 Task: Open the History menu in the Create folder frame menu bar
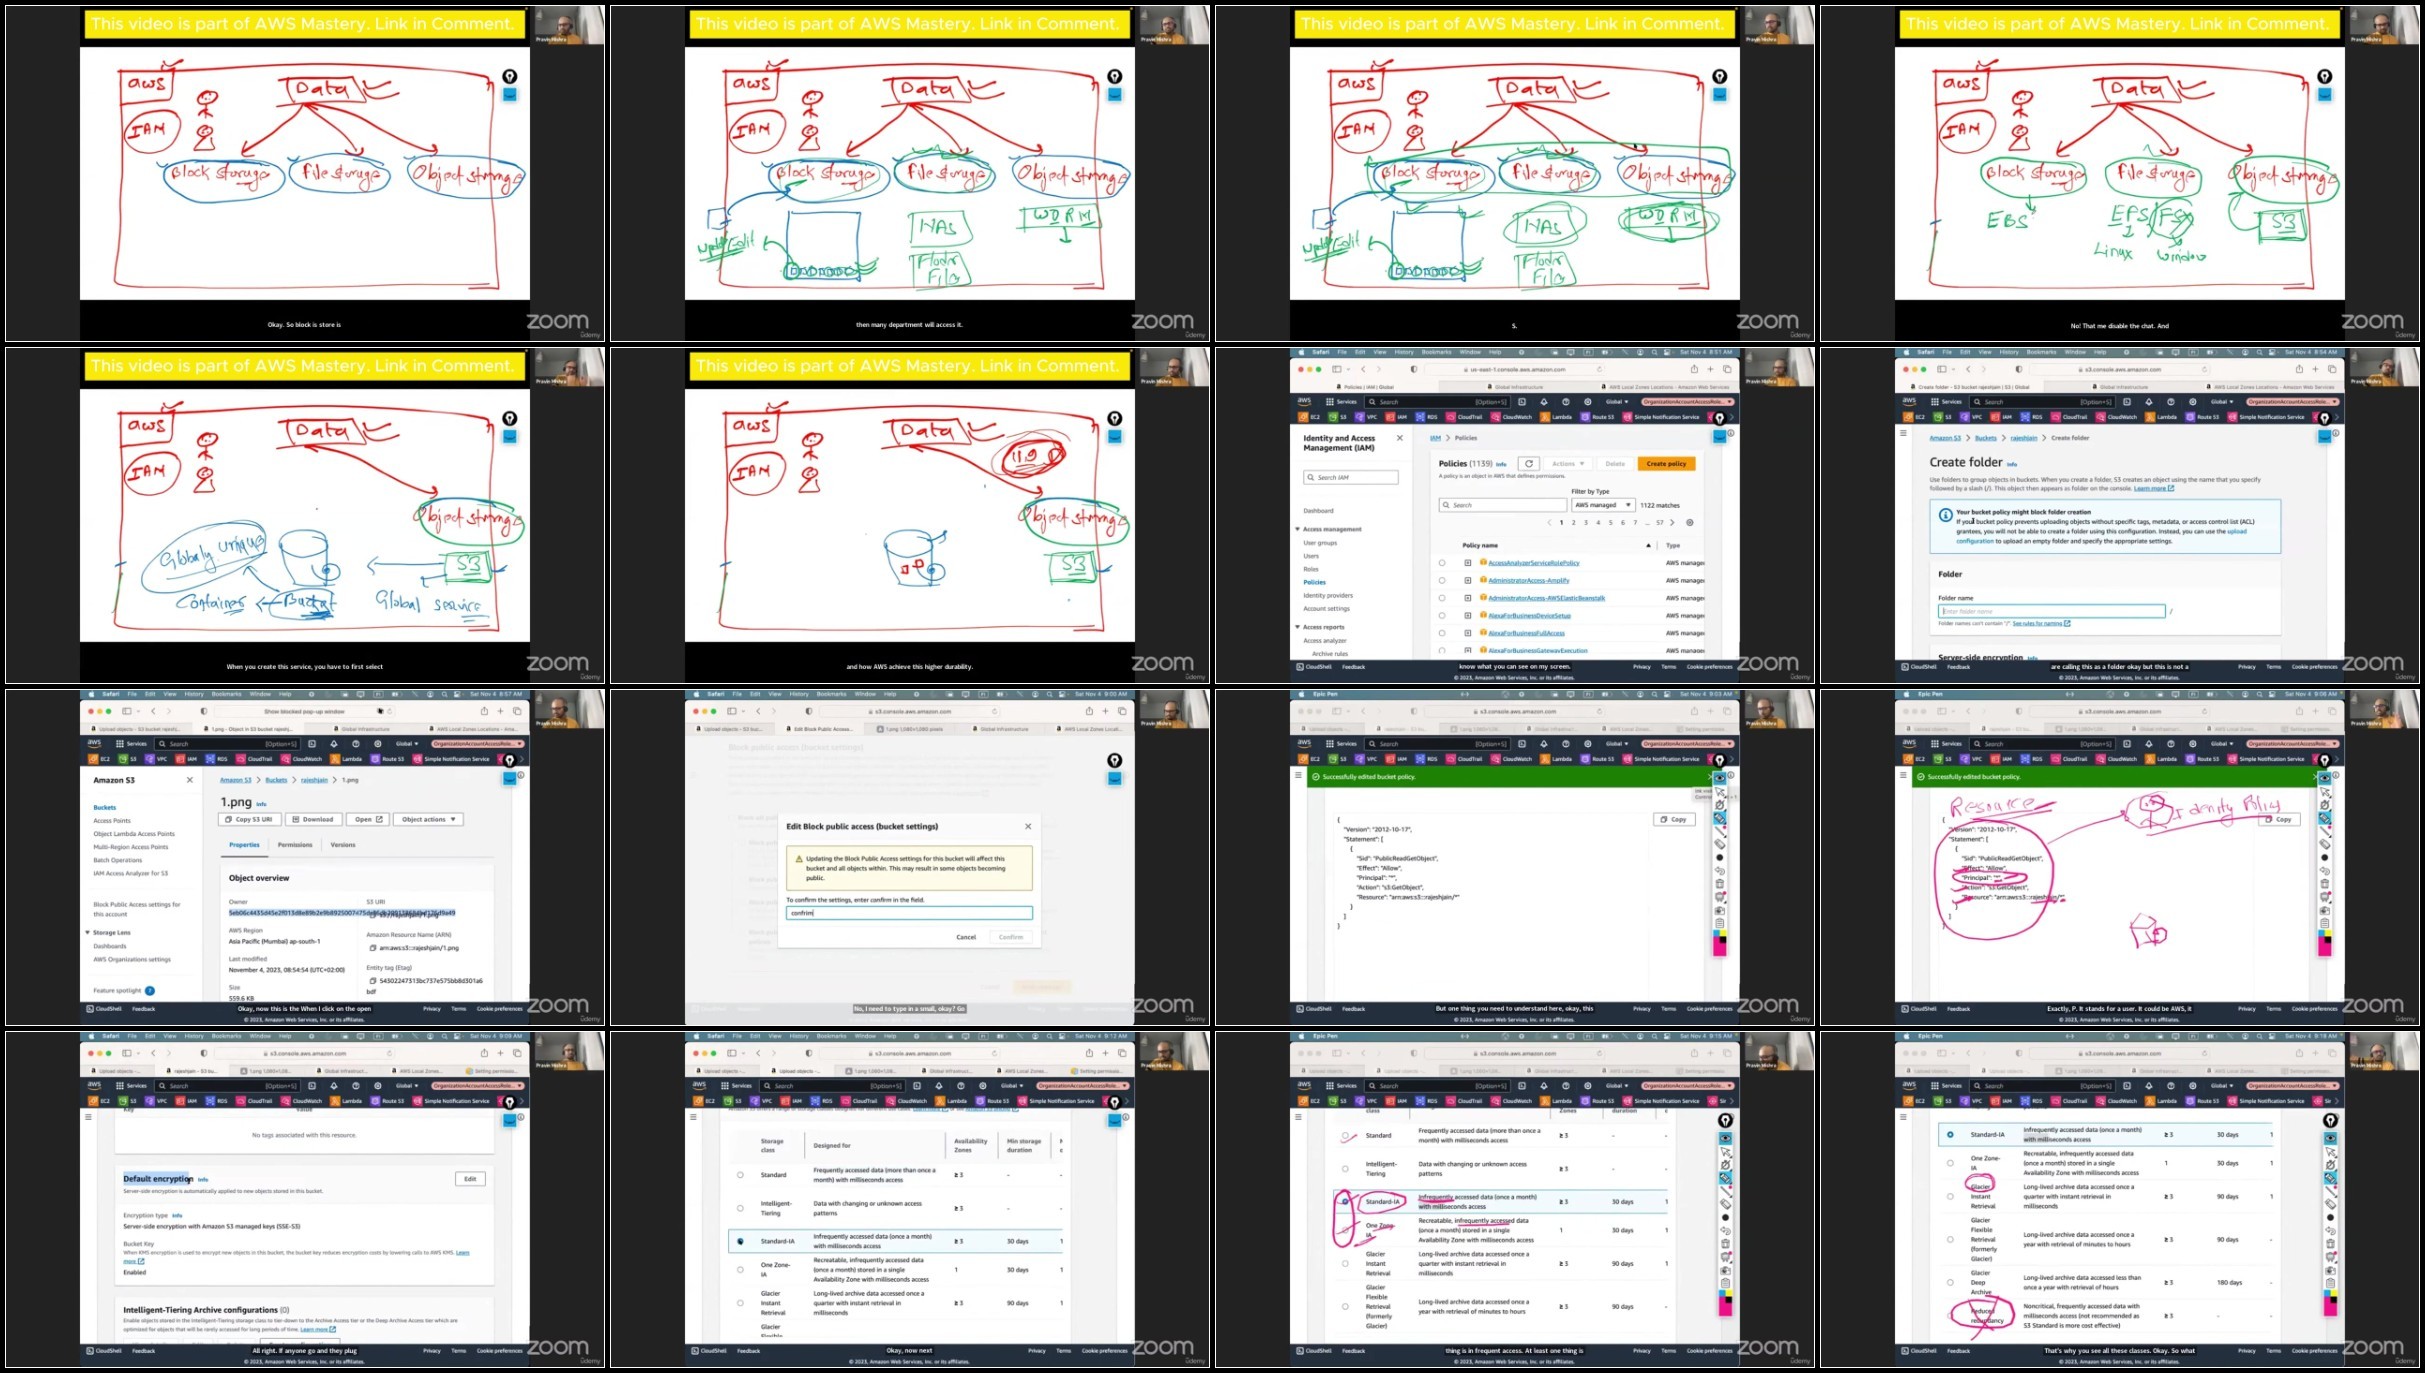click(x=2009, y=352)
